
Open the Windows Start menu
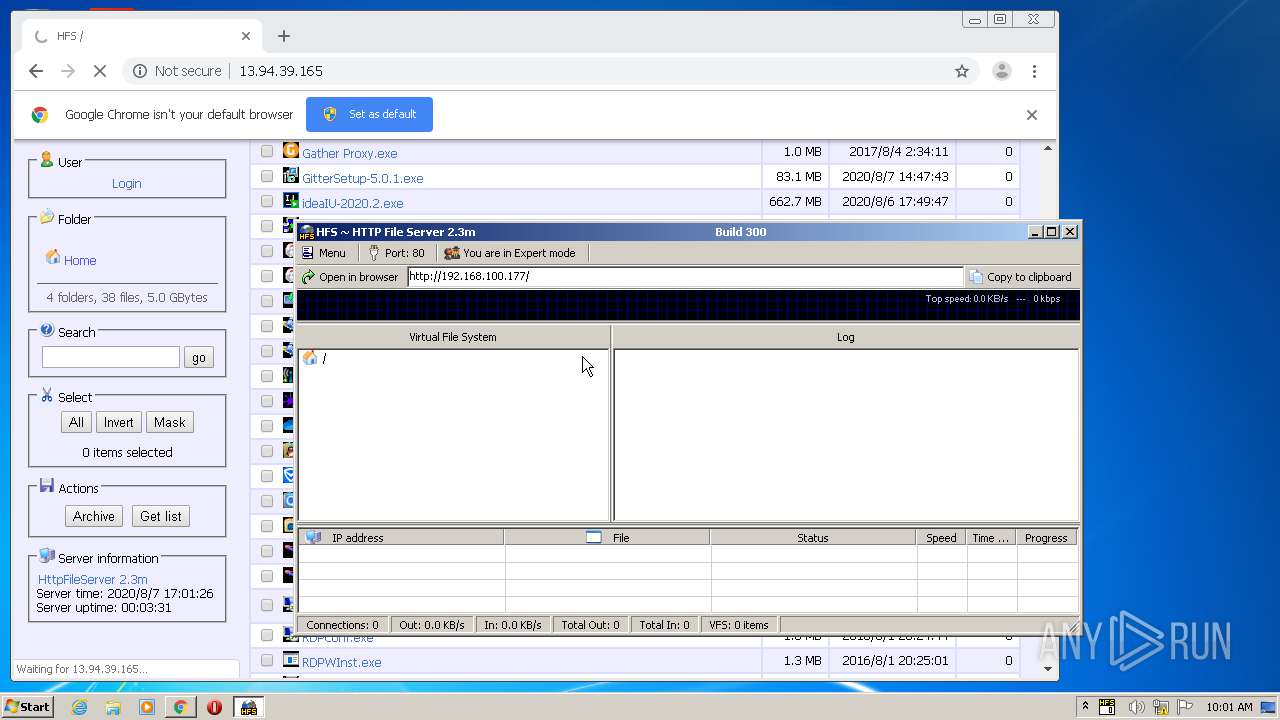(28, 707)
